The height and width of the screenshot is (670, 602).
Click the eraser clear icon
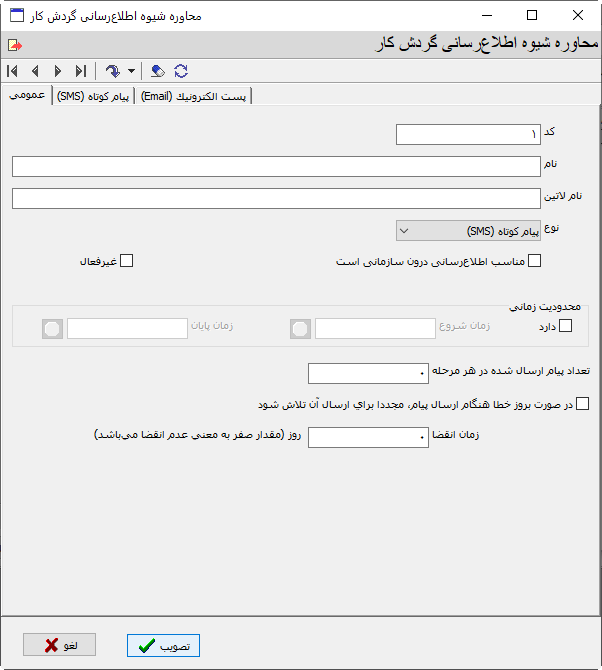[158, 71]
